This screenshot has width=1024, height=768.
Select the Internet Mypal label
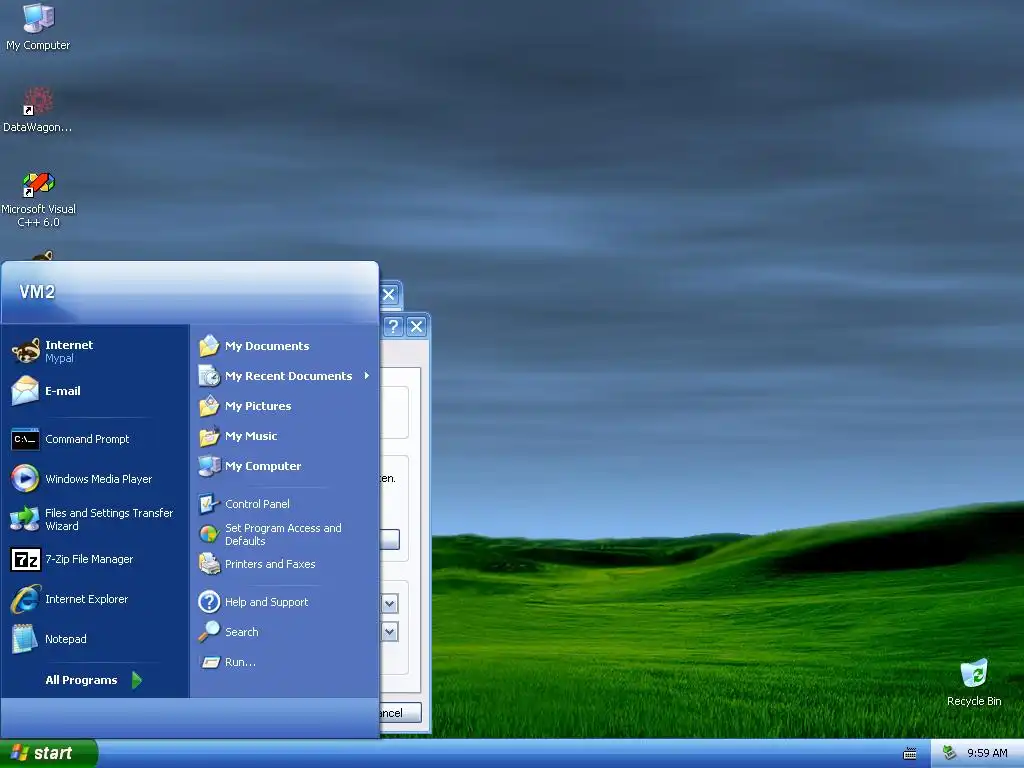tap(69, 351)
